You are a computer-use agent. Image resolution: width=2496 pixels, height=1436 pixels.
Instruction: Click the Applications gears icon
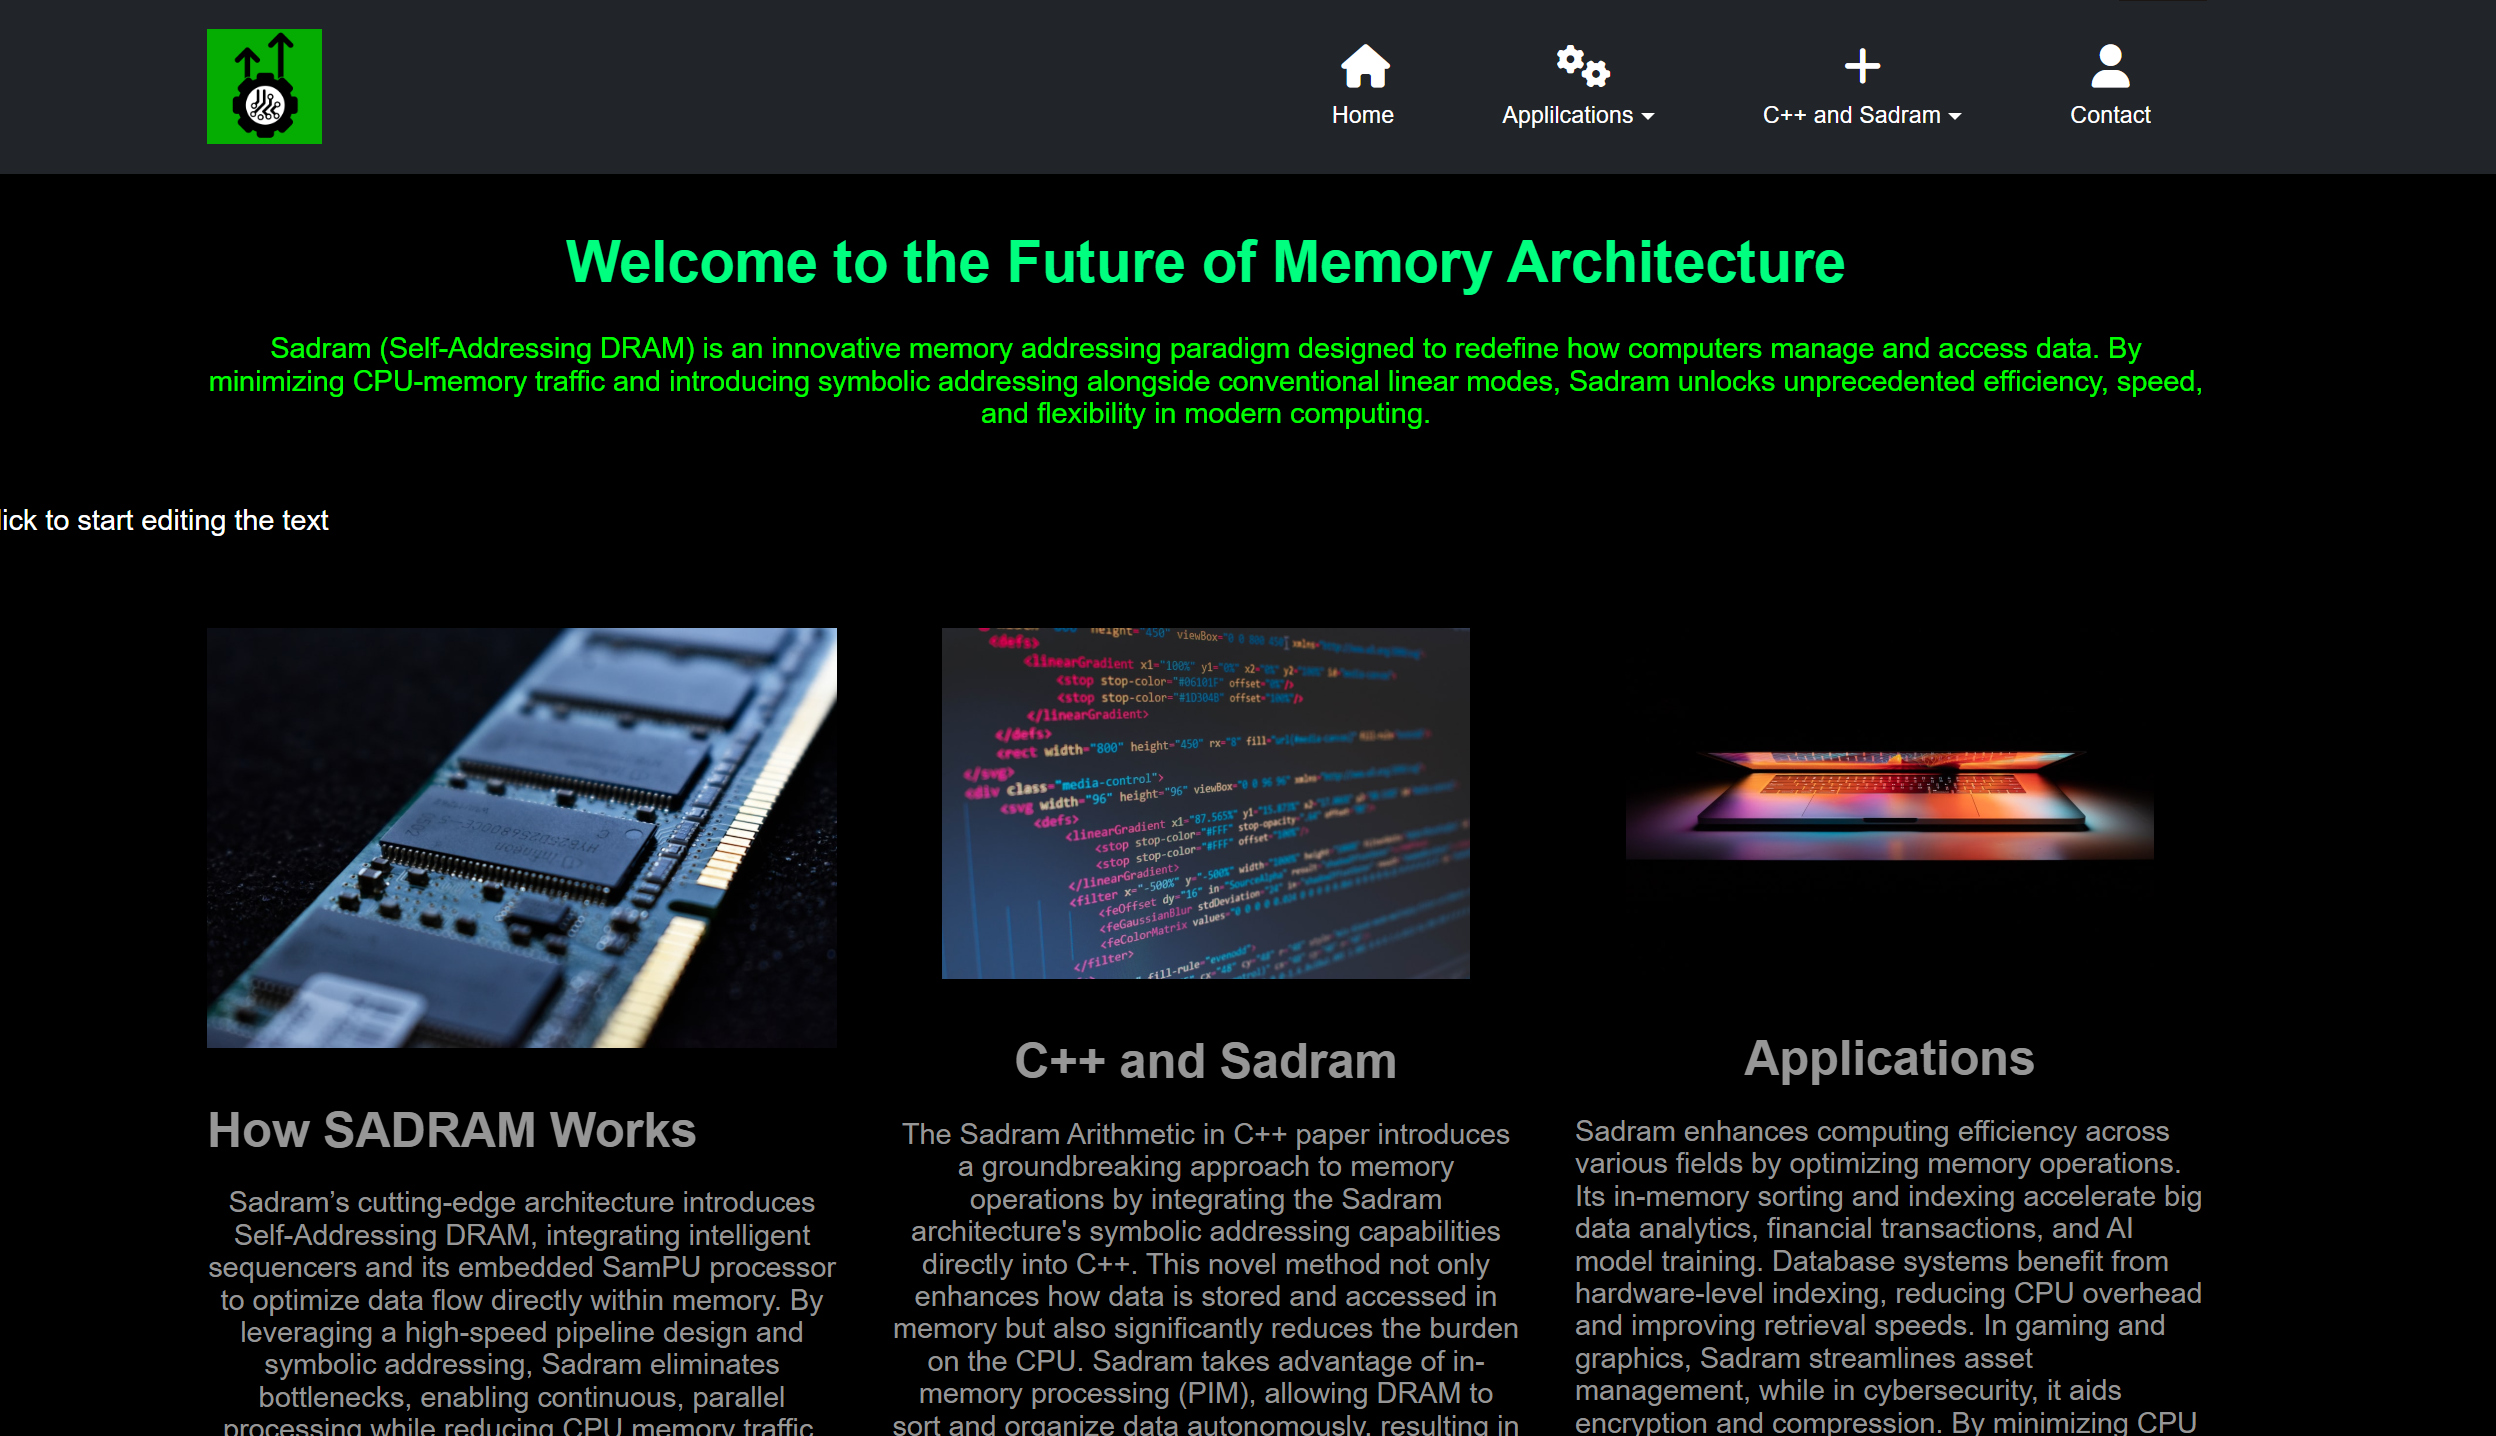[1582, 66]
